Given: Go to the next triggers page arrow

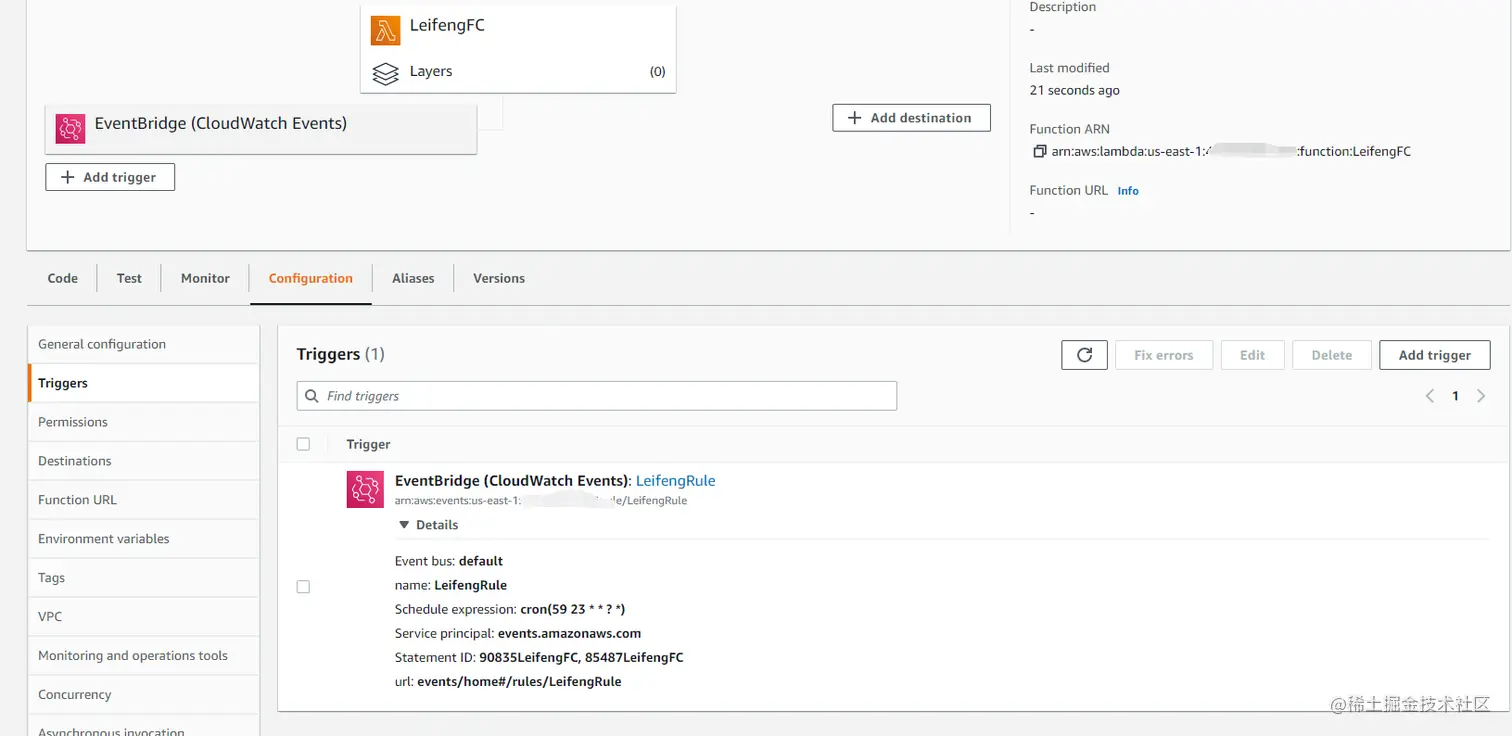Looking at the screenshot, I should click(x=1481, y=396).
